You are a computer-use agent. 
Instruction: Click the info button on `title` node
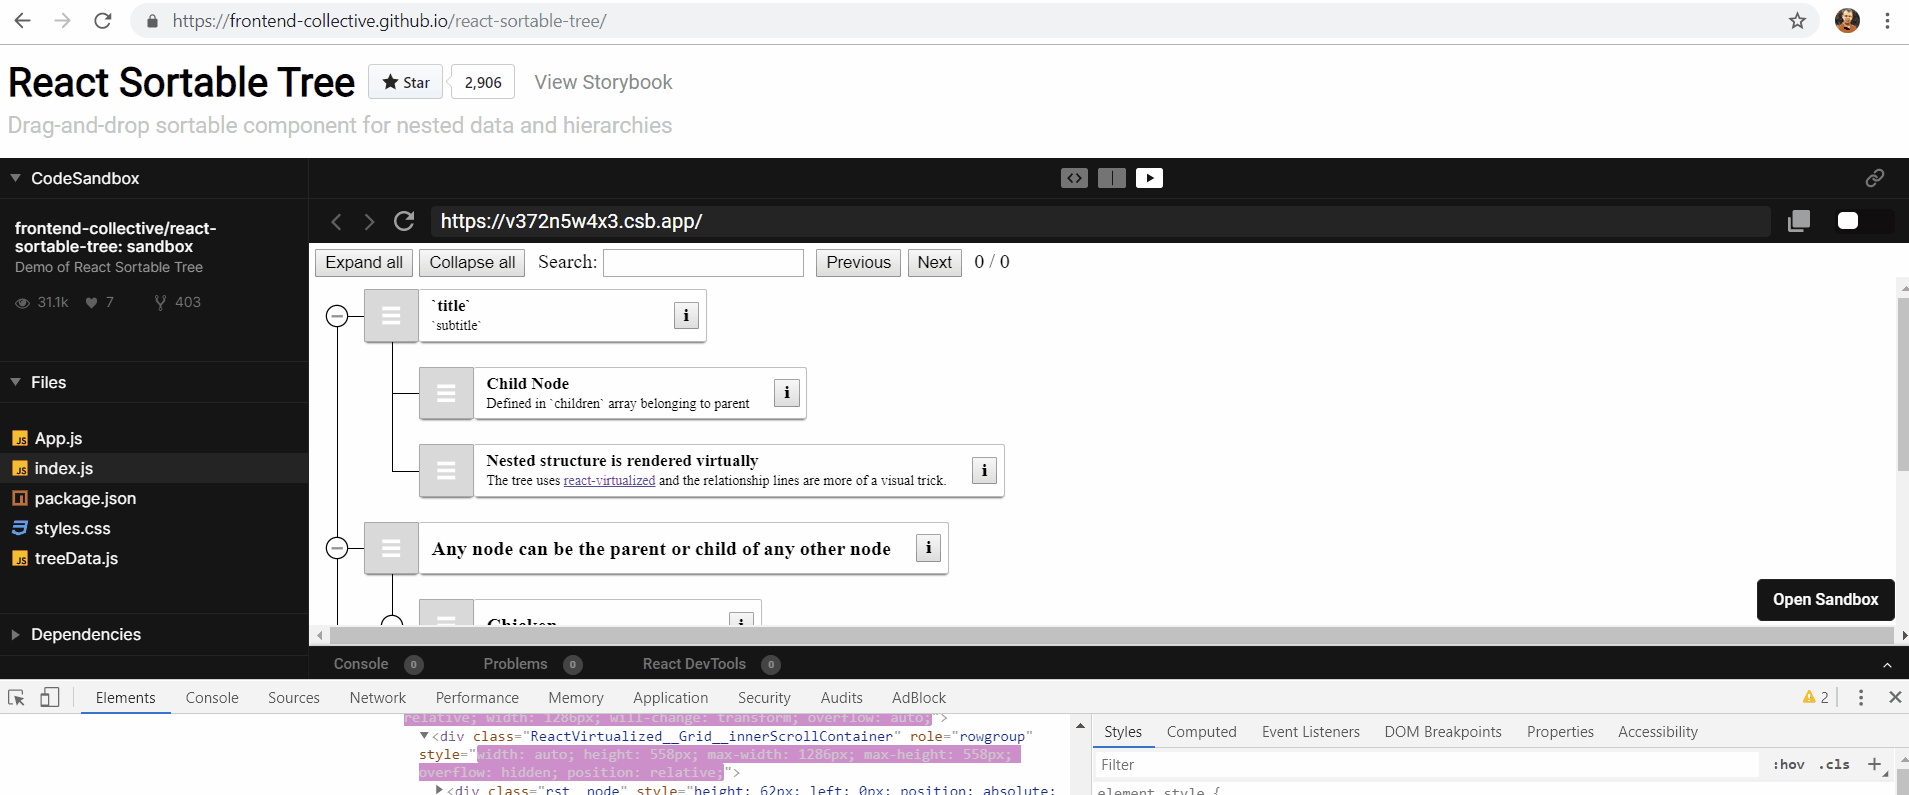[x=686, y=315]
